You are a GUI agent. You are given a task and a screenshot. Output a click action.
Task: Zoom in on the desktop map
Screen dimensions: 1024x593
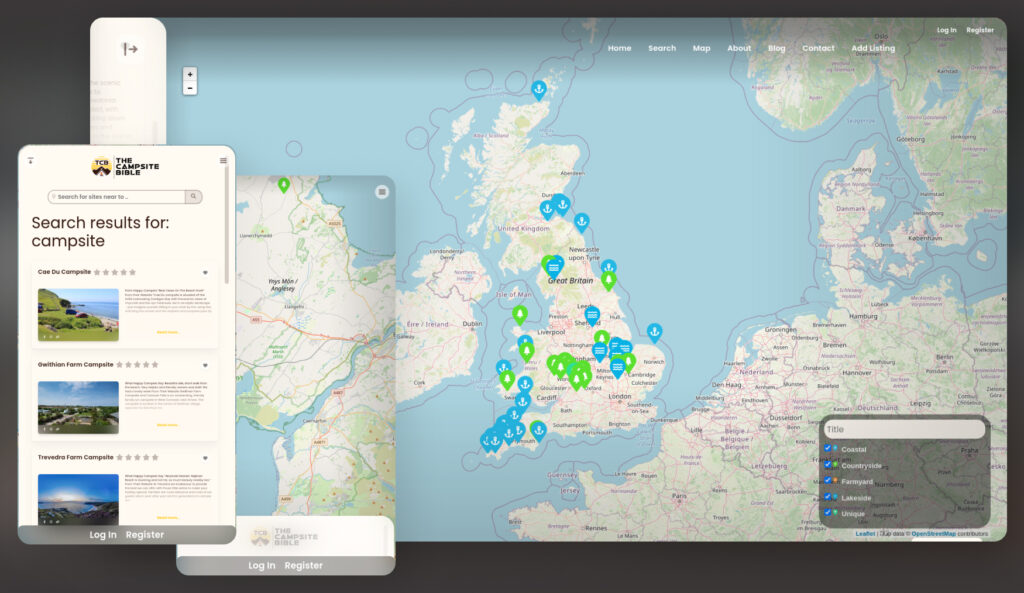coord(190,74)
